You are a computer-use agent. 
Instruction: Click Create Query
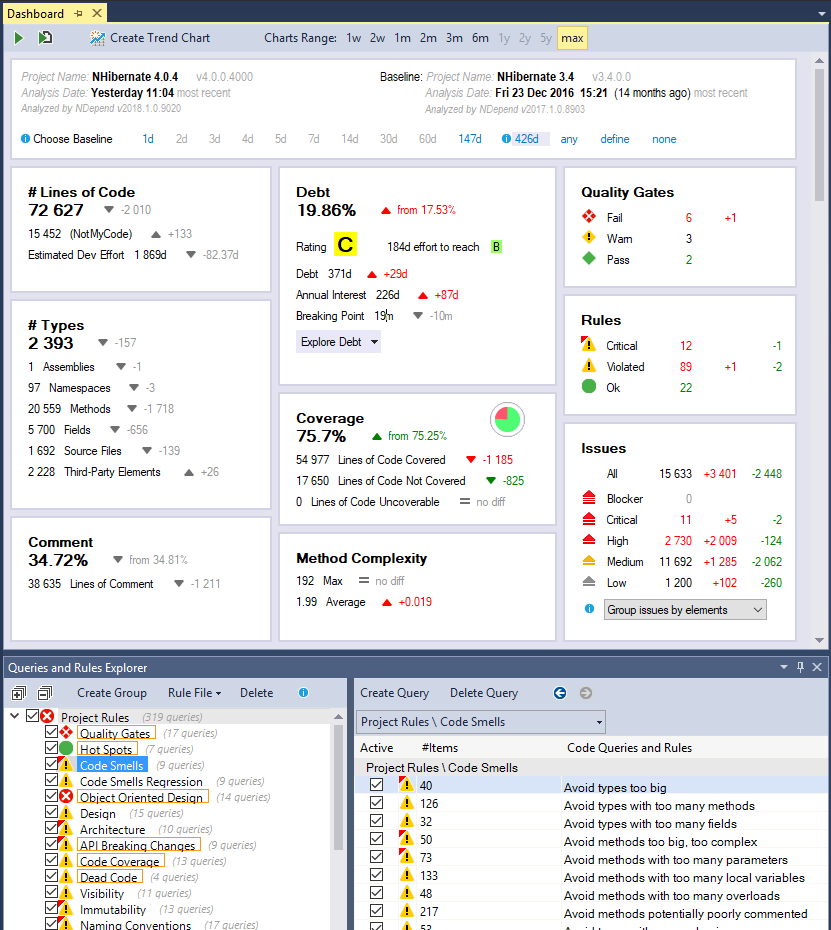[x=394, y=693]
